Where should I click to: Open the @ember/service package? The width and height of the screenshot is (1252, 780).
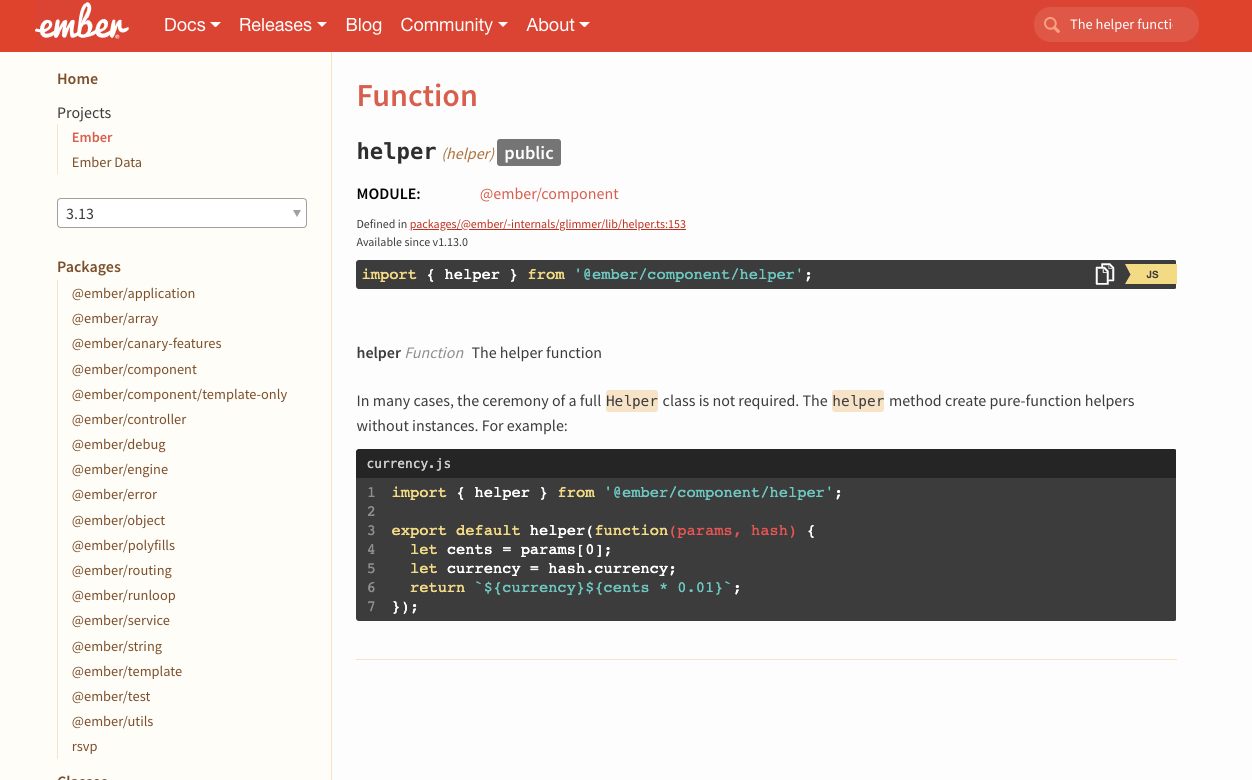click(x=121, y=620)
